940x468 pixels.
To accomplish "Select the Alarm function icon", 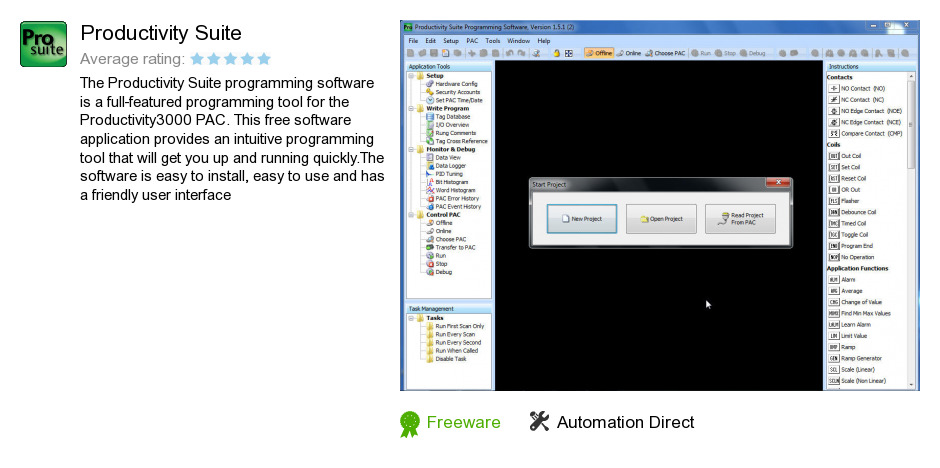I will (833, 280).
